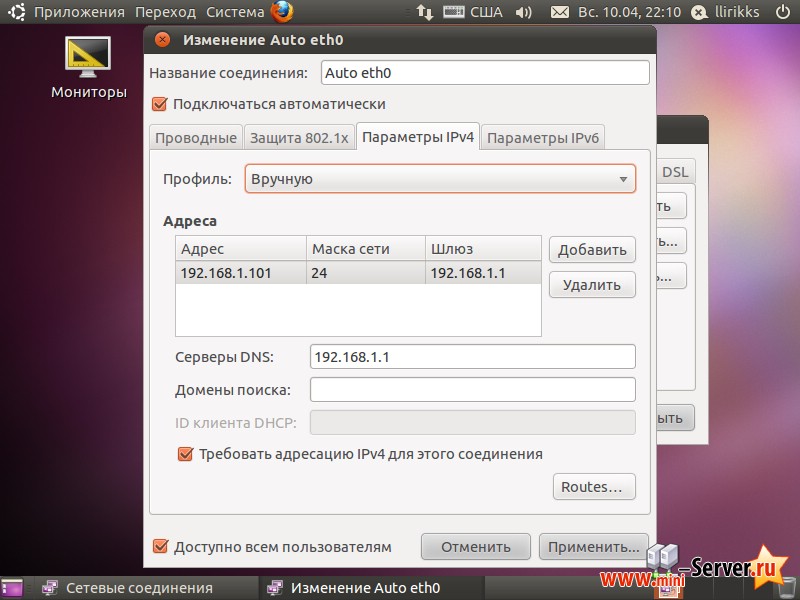Switch to the Параметры IPv6 tab
This screenshot has width=800, height=600.
(x=543, y=138)
